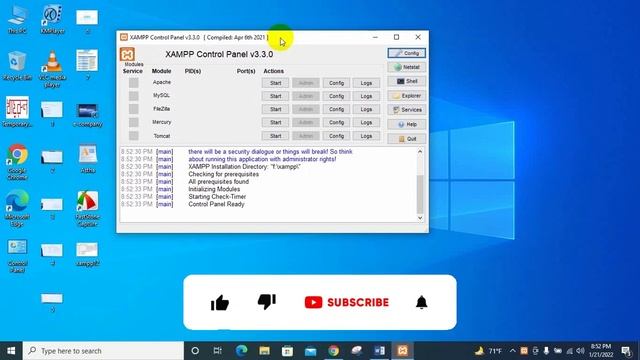The width and height of the screenshot is (640, 360).
Task: Expand the hidden system tray icons chevron
Action: (513, 351)
